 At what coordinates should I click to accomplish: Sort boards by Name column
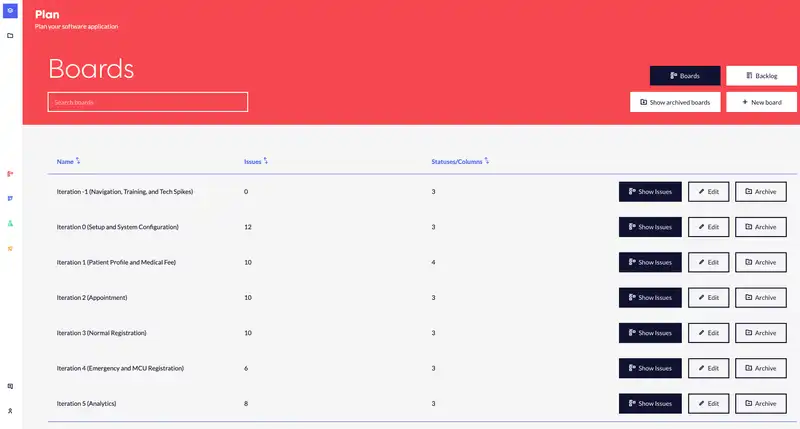[x=68, y=161]
